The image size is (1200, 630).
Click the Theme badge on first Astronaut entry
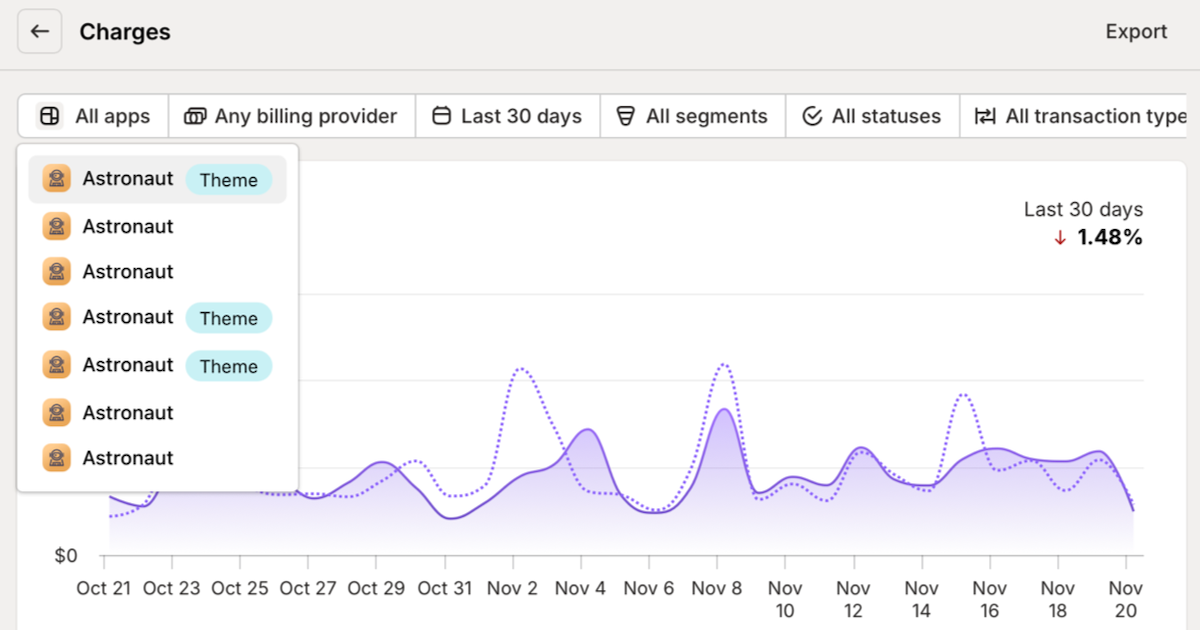[228, 180]
